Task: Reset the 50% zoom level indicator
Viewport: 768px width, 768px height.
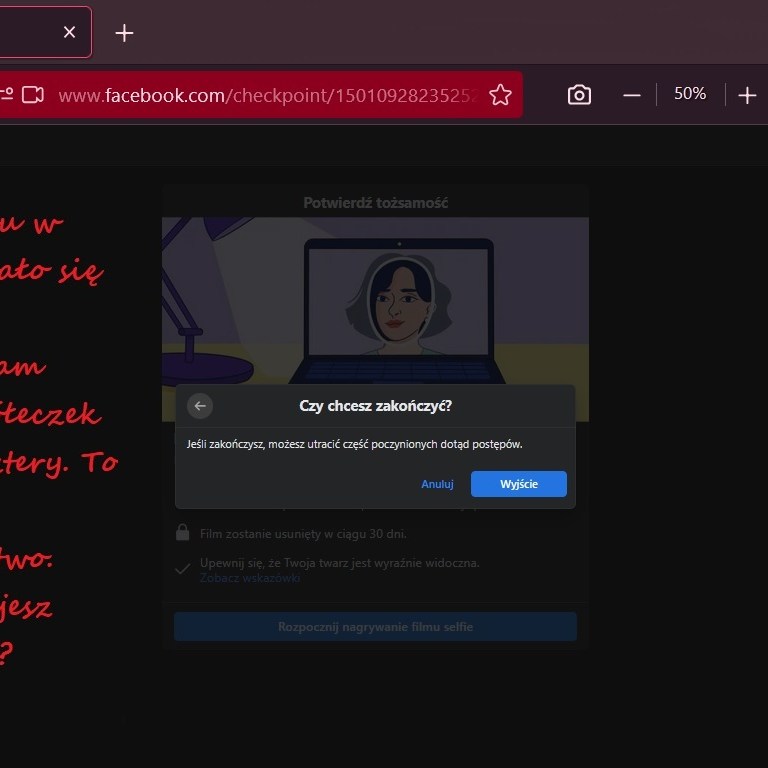Action: [689, 94]
